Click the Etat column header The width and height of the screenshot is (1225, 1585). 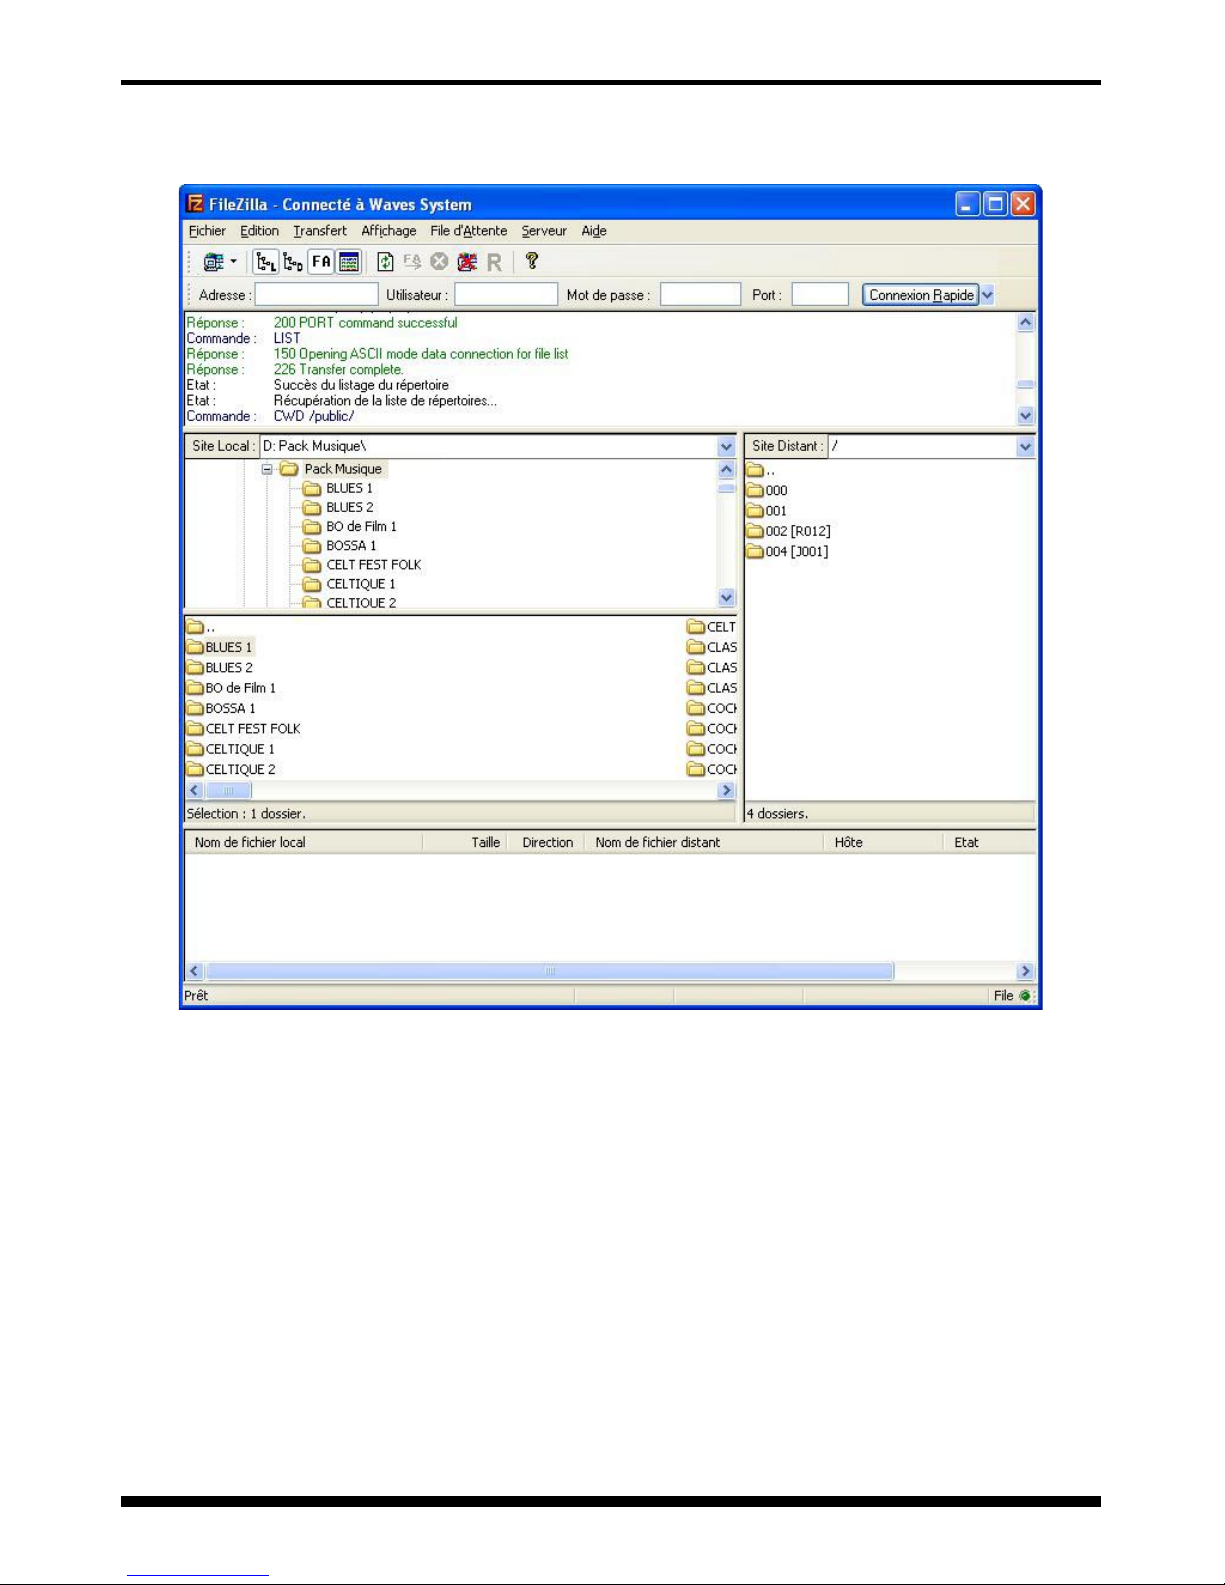pos(989,842)
